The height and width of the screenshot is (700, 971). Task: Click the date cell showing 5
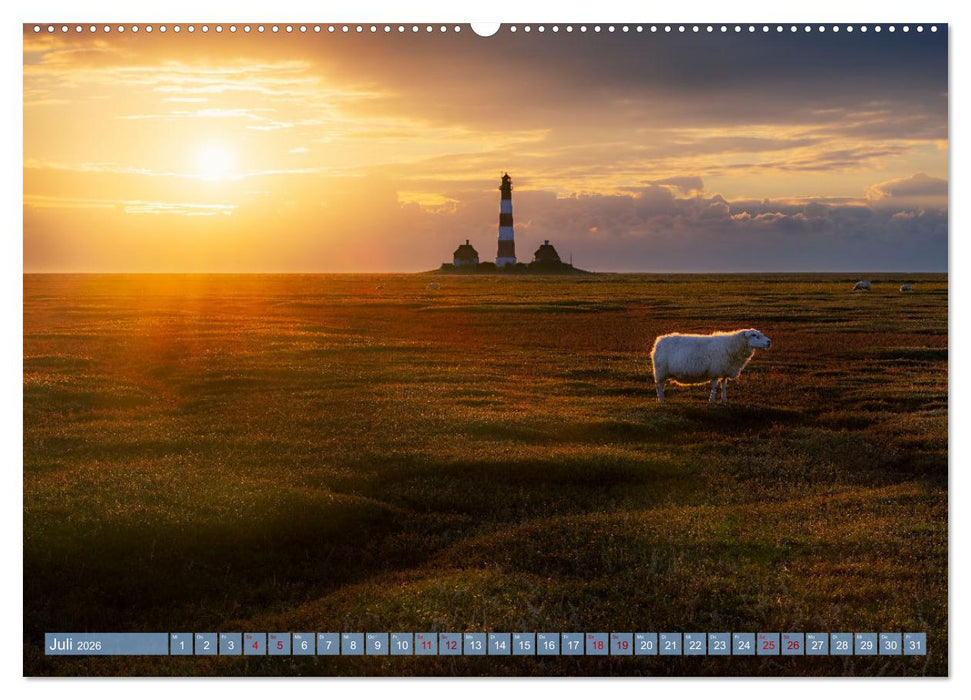pyautogui.click(x=281, y=646)
